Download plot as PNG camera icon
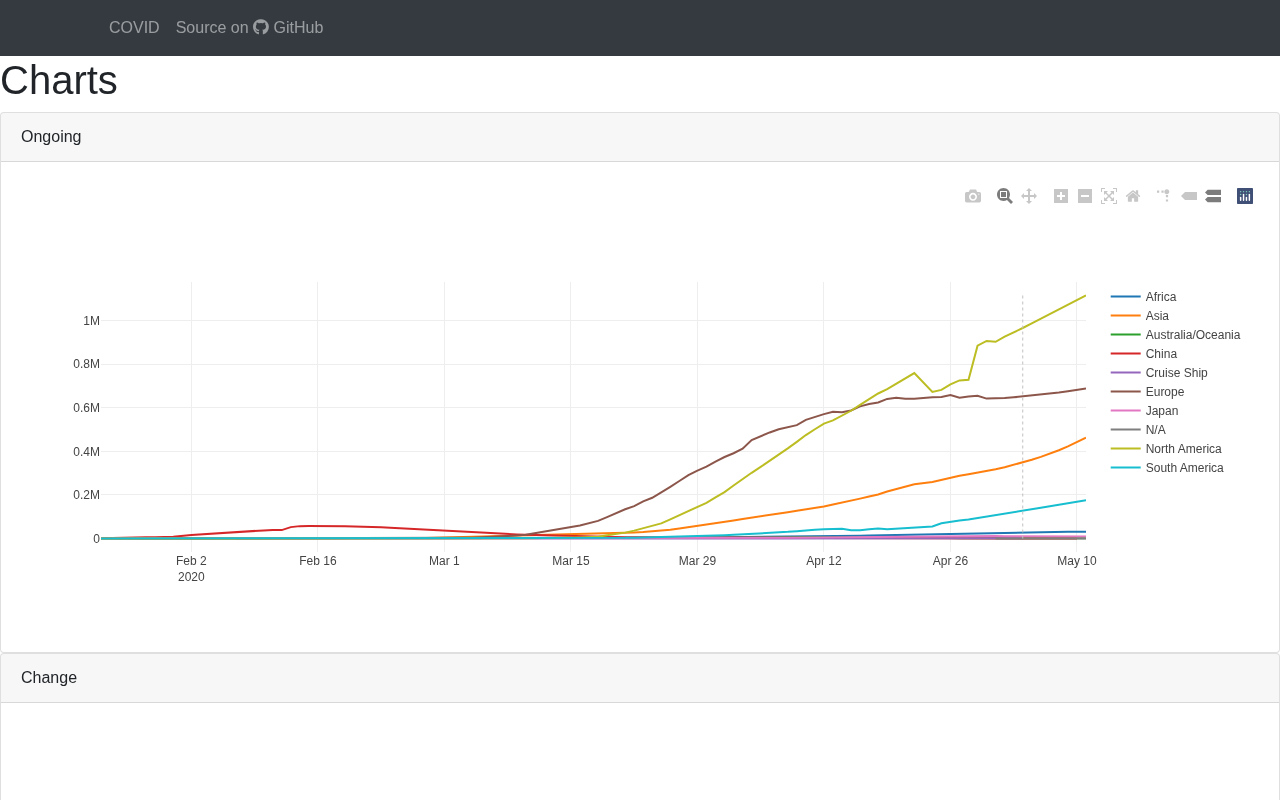Image resolution: width=1280 pixels, height=800 pixels. pyautogui.click(x=973, y=196)
